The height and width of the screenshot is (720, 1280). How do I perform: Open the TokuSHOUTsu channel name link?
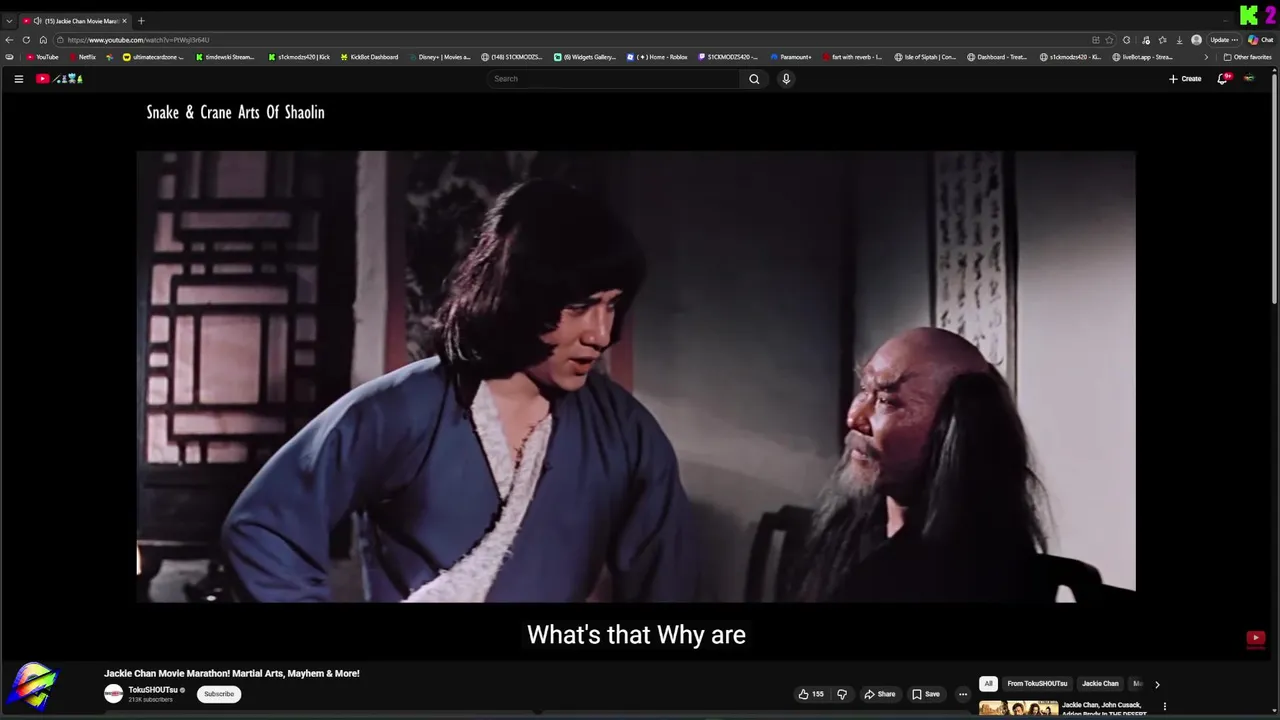point(152,690)
